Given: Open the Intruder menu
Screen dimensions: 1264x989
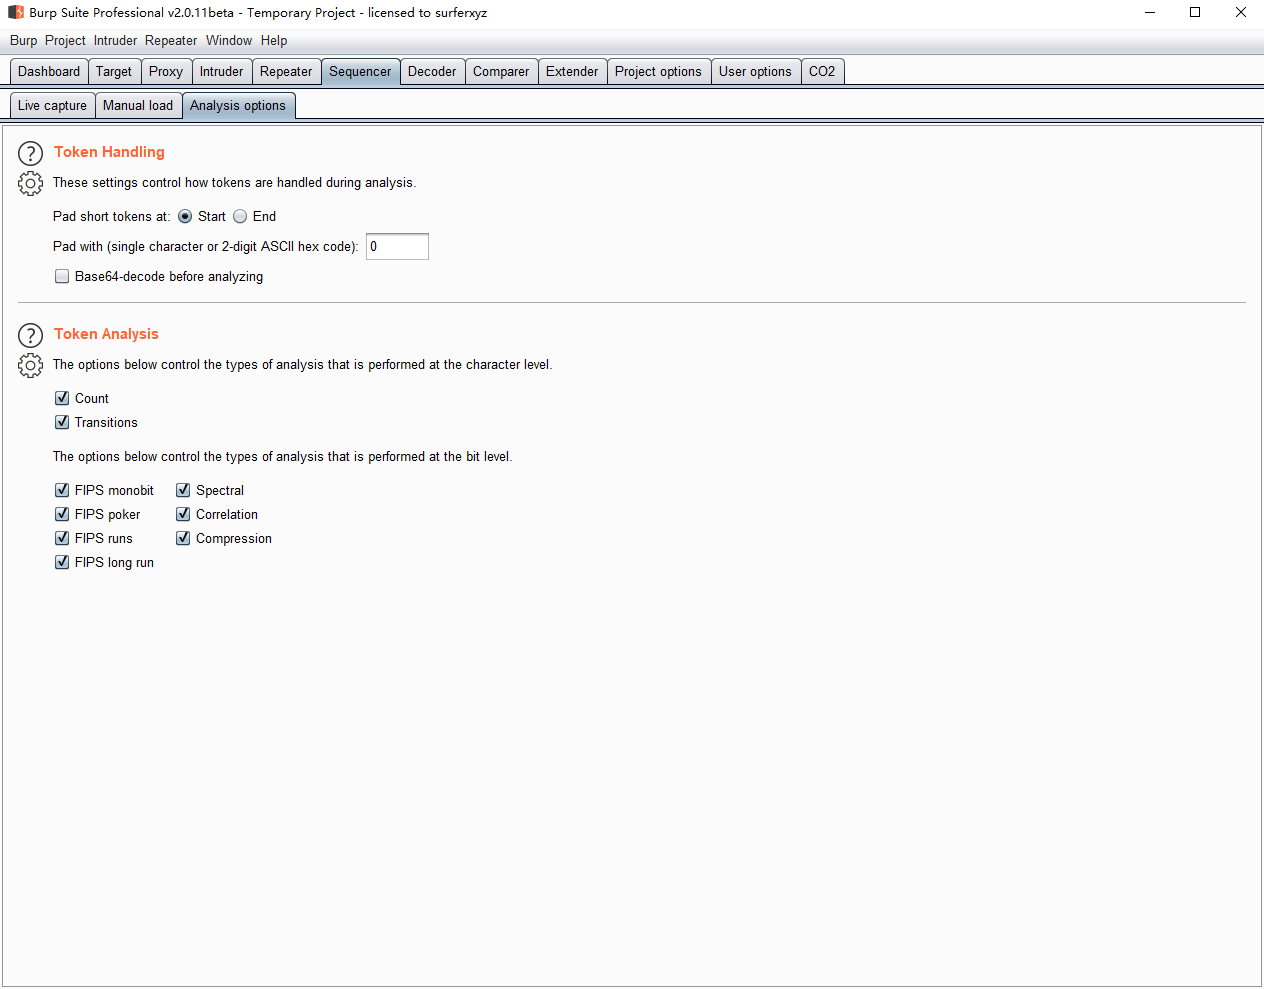Looking at the screenshot, I should pyautogui.click(x=115, y=41).
